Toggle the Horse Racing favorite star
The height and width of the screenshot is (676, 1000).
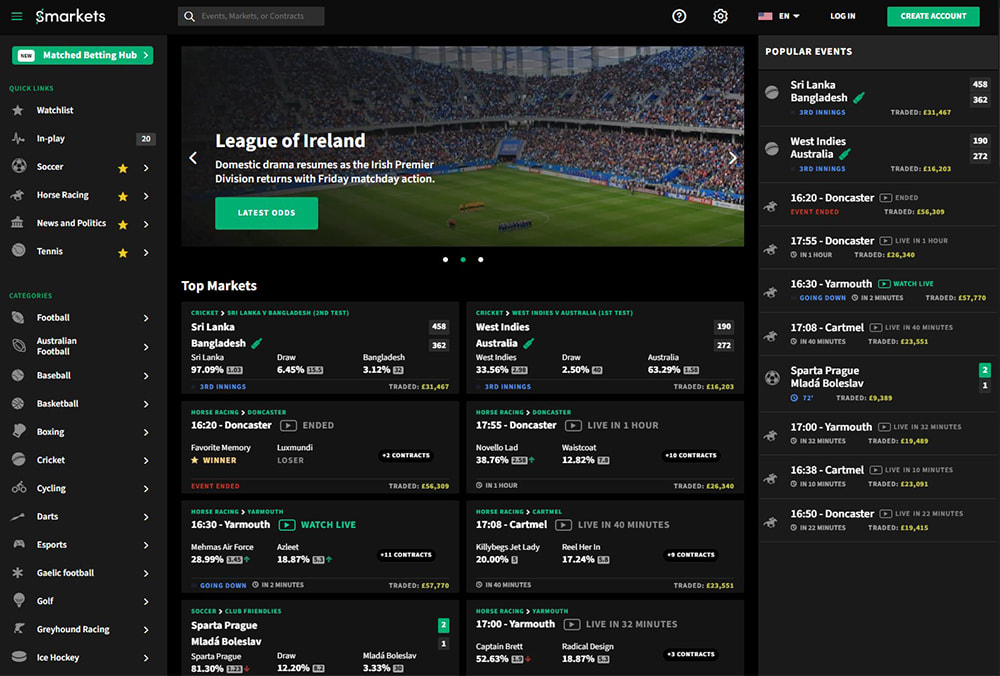[x=123, y=196]
